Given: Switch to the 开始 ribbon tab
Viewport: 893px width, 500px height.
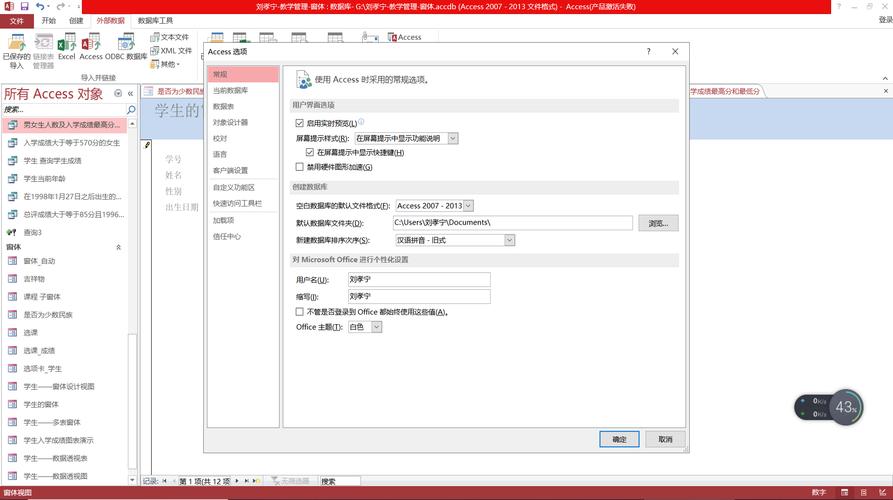Looking at the screenshot, I should [49, 21].
